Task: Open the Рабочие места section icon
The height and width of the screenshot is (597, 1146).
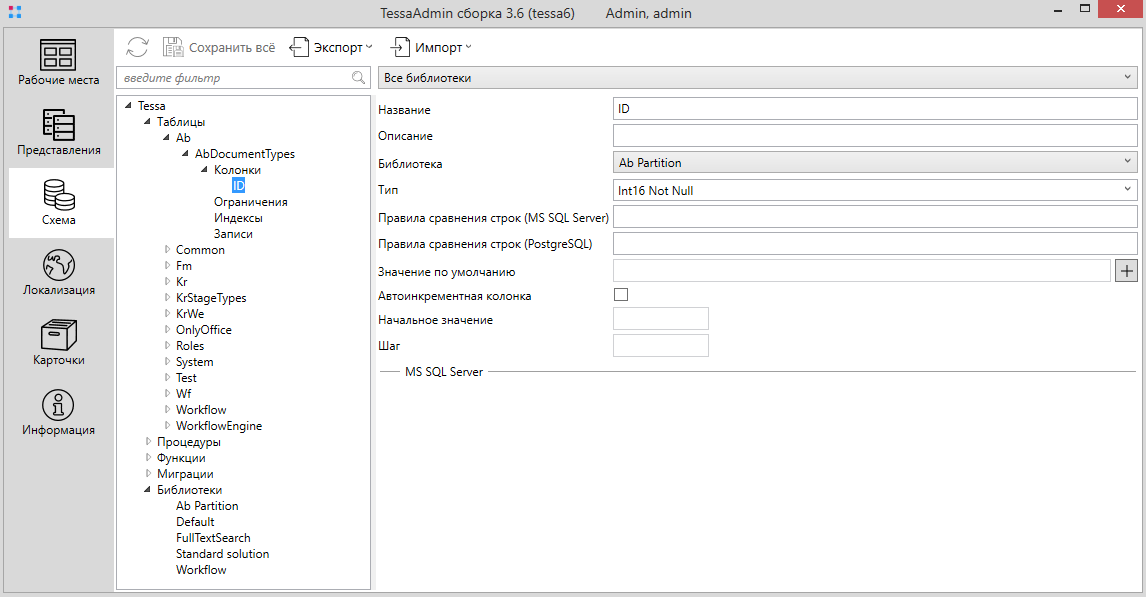Action: [58, 56]
